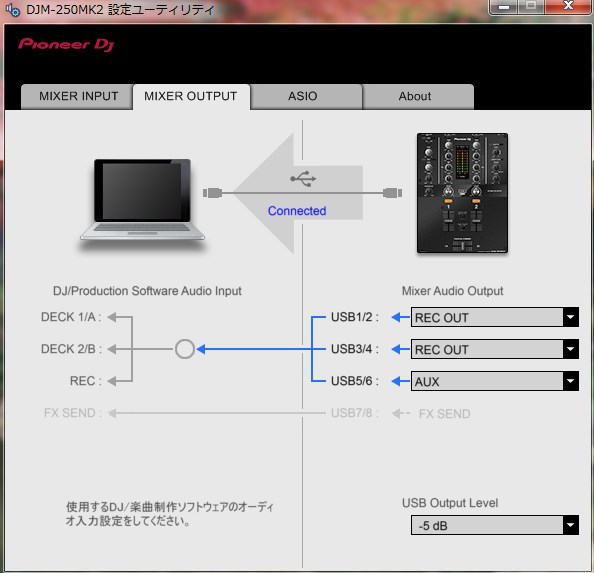Image resolution: width=594 pixels, height=573 pixels.
Task: Click the USB3/4 label
Action: click(355, 349)
